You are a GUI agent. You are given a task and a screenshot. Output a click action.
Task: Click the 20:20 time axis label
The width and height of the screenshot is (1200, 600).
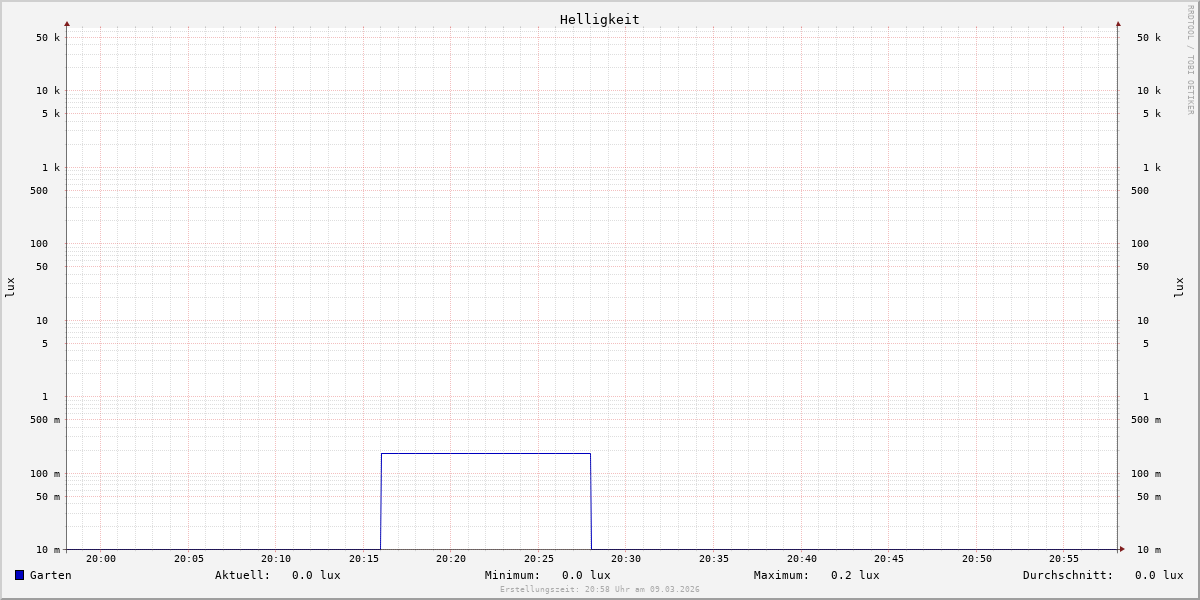[451, 559]
